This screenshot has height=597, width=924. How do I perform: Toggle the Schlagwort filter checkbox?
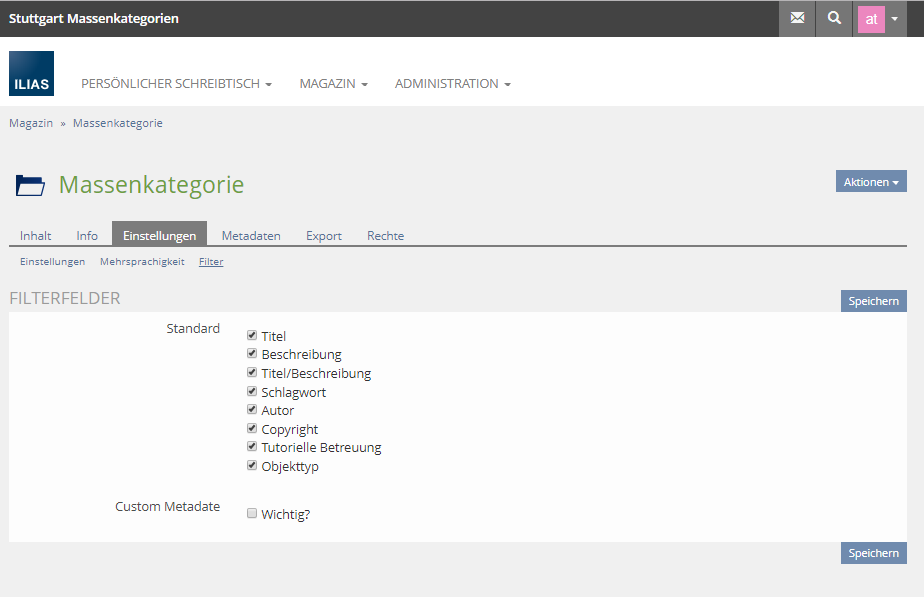[252, 392]
